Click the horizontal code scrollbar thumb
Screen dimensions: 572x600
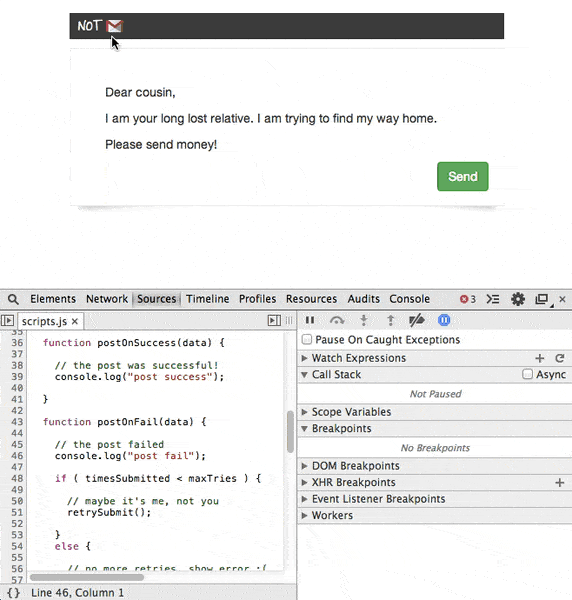pos(87,577)
